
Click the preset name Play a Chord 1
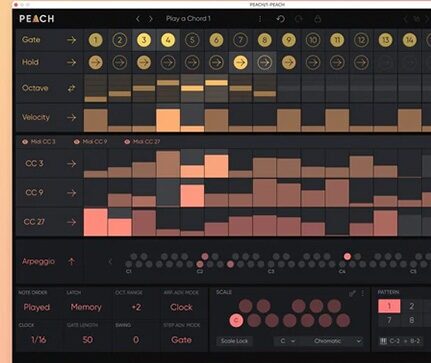188,19
